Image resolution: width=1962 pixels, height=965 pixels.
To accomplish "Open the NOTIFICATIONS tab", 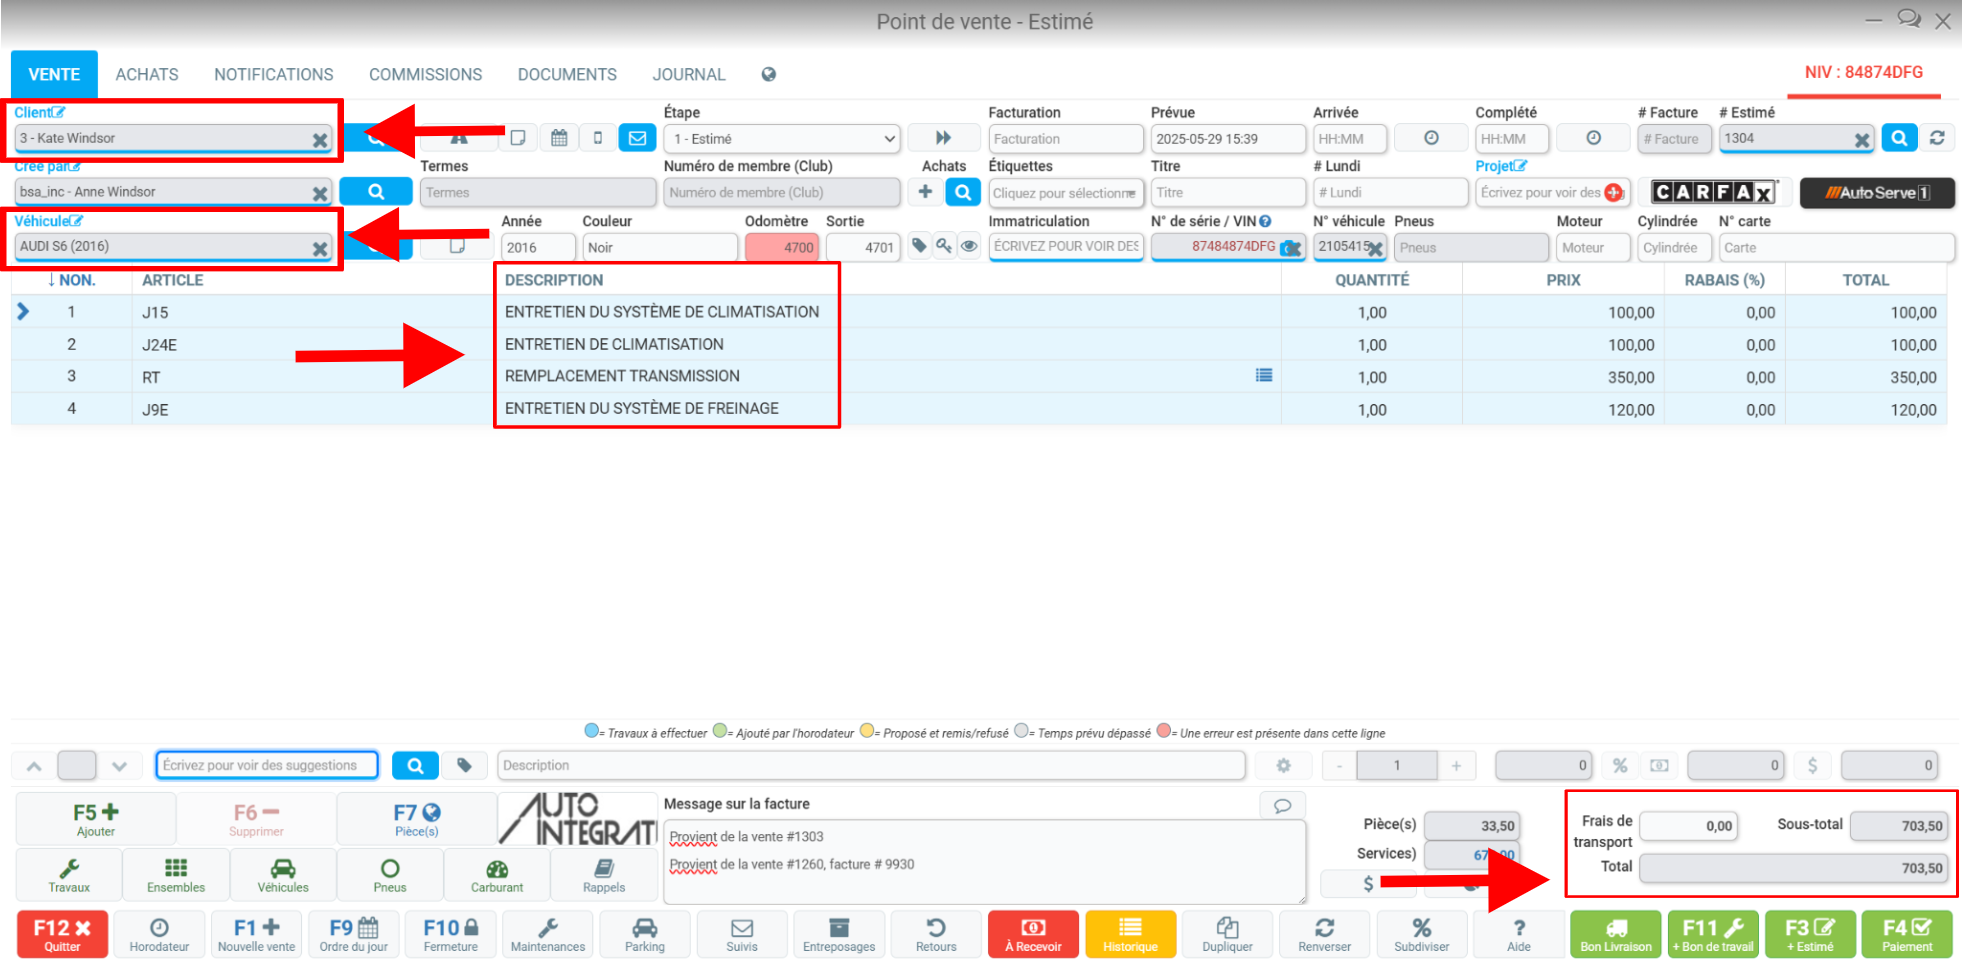I will pyautogui.click(x=274, y=74).
